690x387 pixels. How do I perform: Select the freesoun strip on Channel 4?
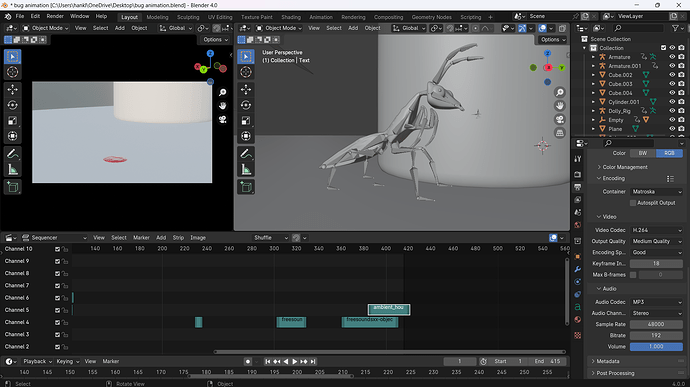click(x=291, y=322)
